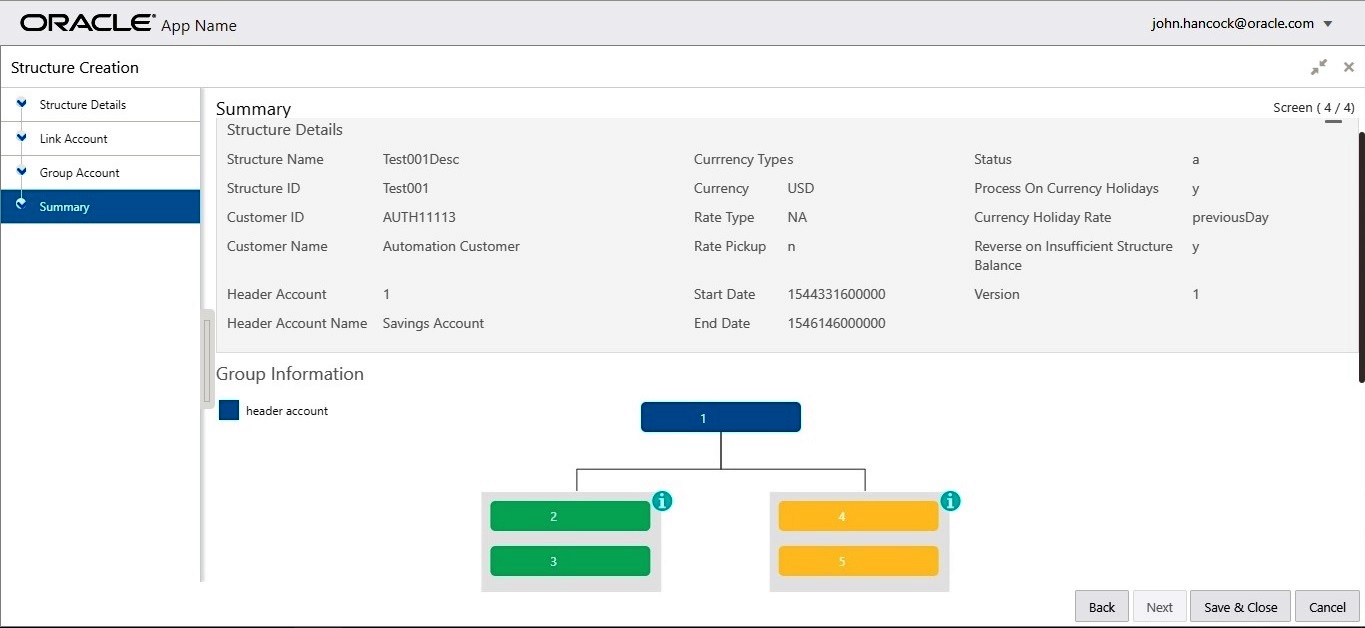The height and width of the screenshot is (628, 1365).
Task: Click the 'Reverse on Insufficient Structure Balance' label
Action: (x=1074, y=256)
